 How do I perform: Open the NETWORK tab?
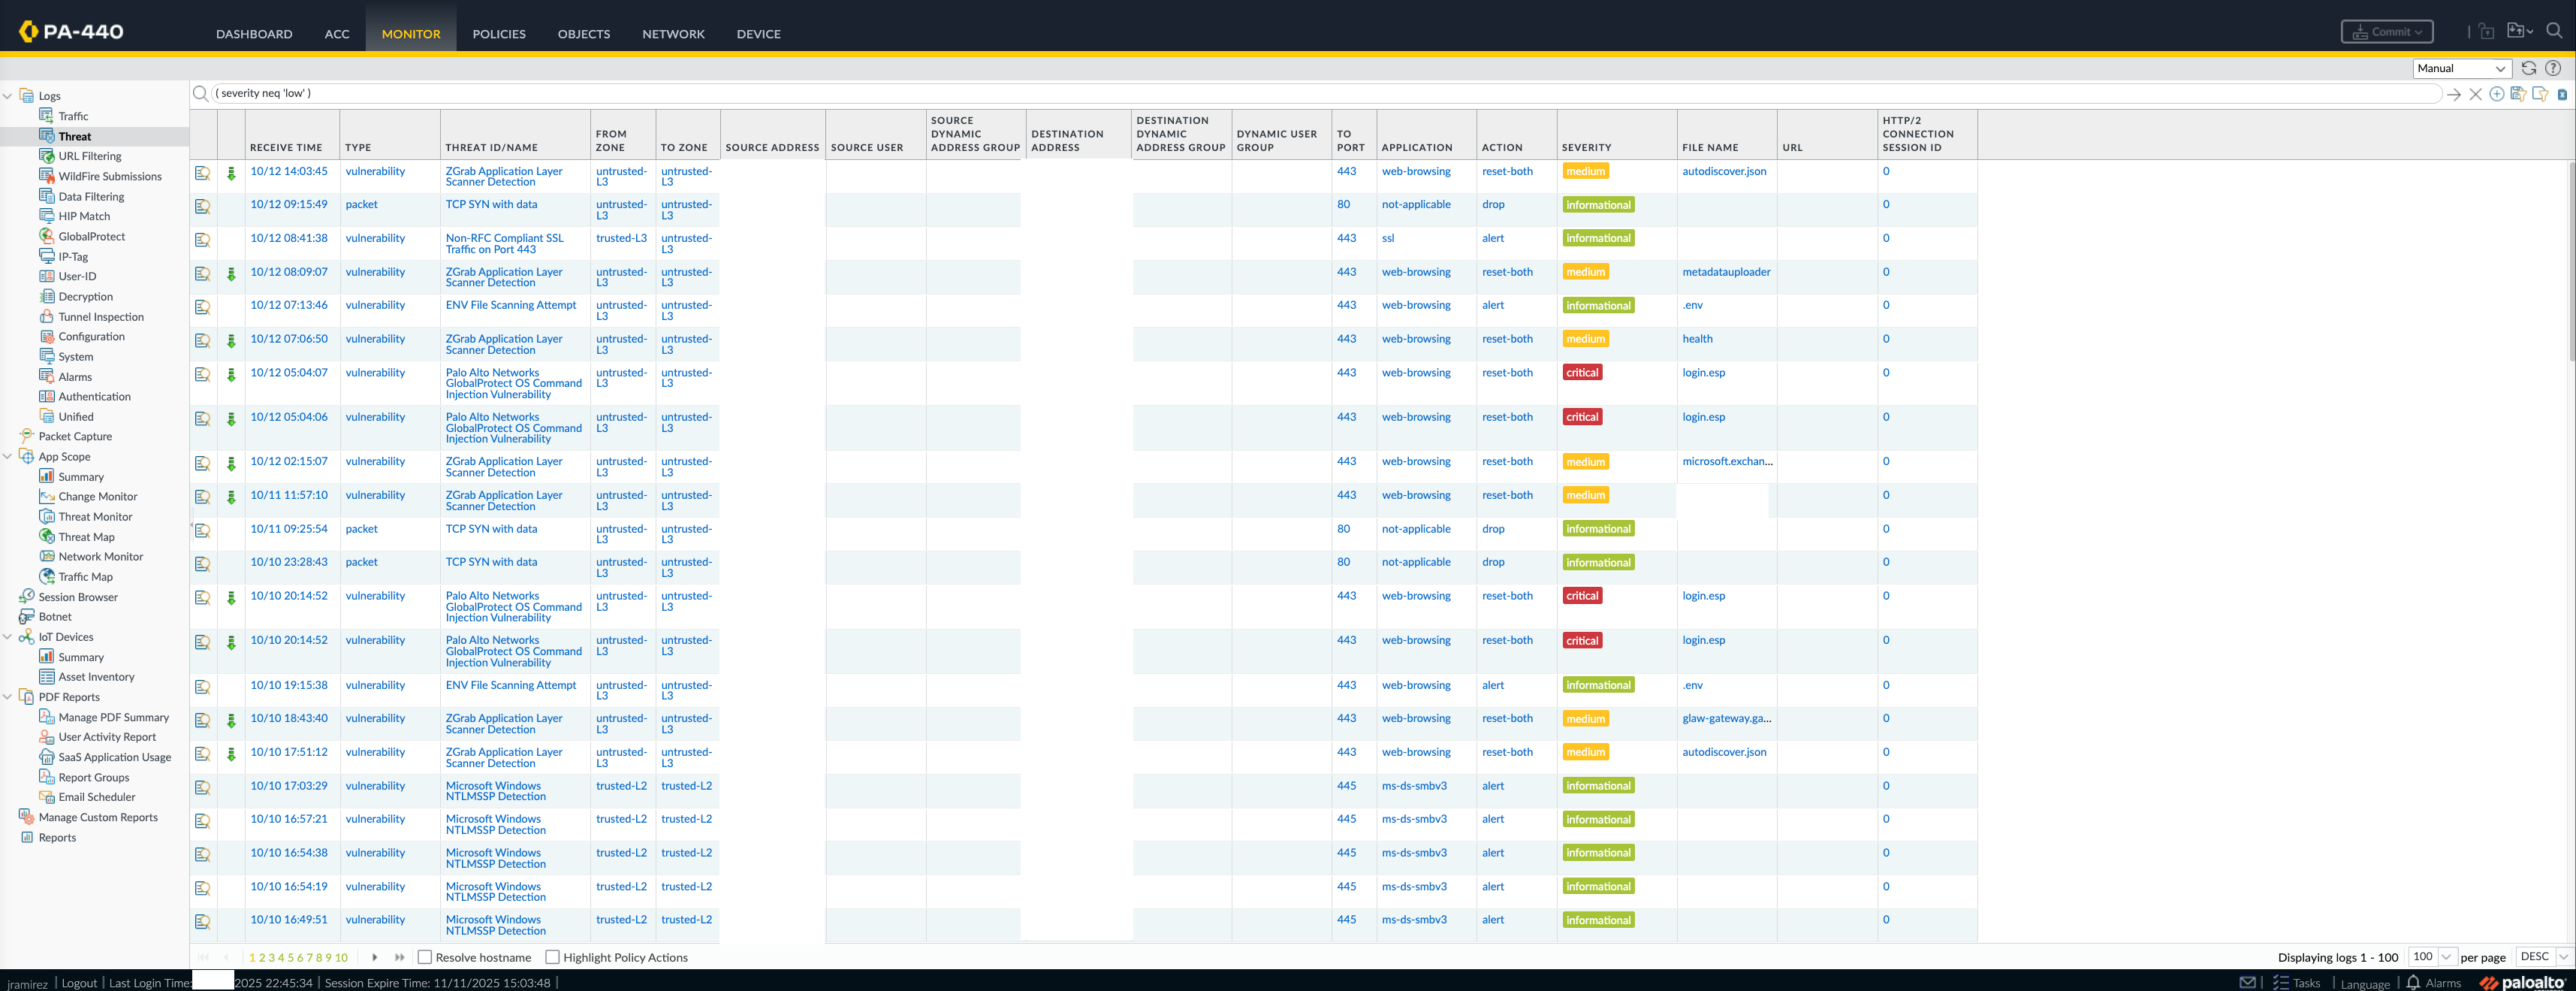[673, 34]
